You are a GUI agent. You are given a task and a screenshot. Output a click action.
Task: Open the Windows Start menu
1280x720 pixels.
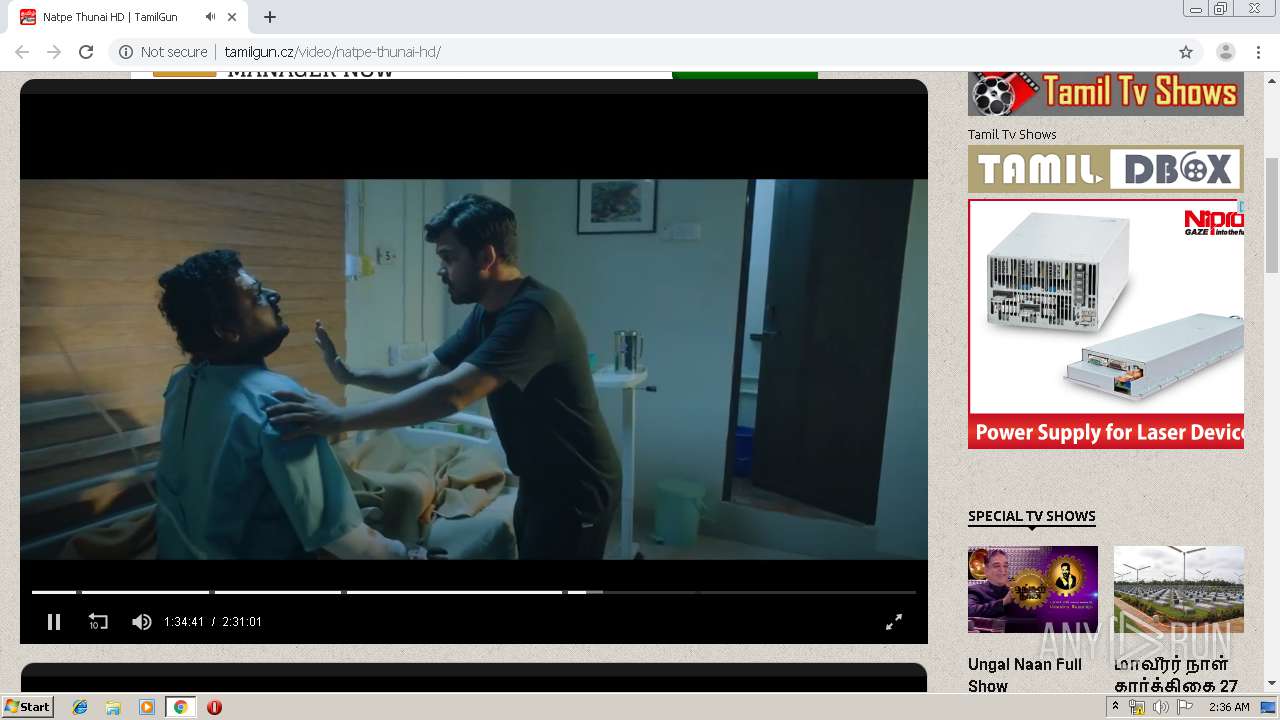[27, 707]
